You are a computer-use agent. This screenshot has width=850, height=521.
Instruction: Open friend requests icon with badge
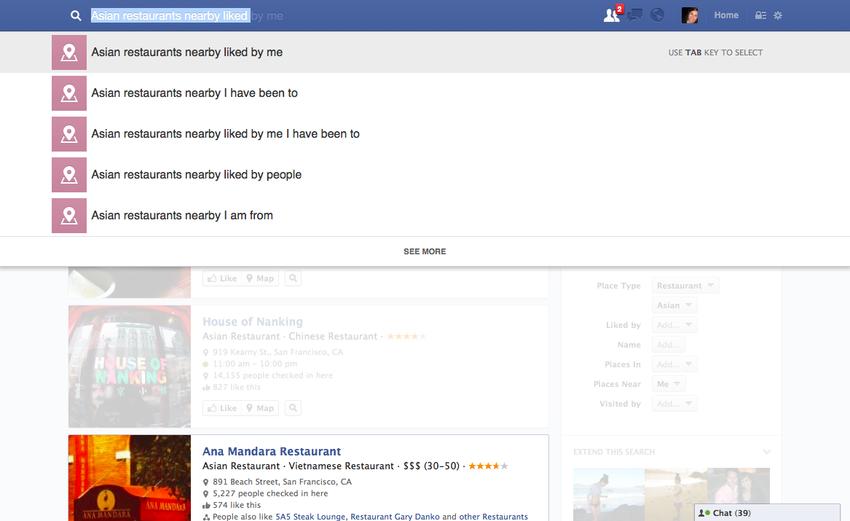pos(613,15)
